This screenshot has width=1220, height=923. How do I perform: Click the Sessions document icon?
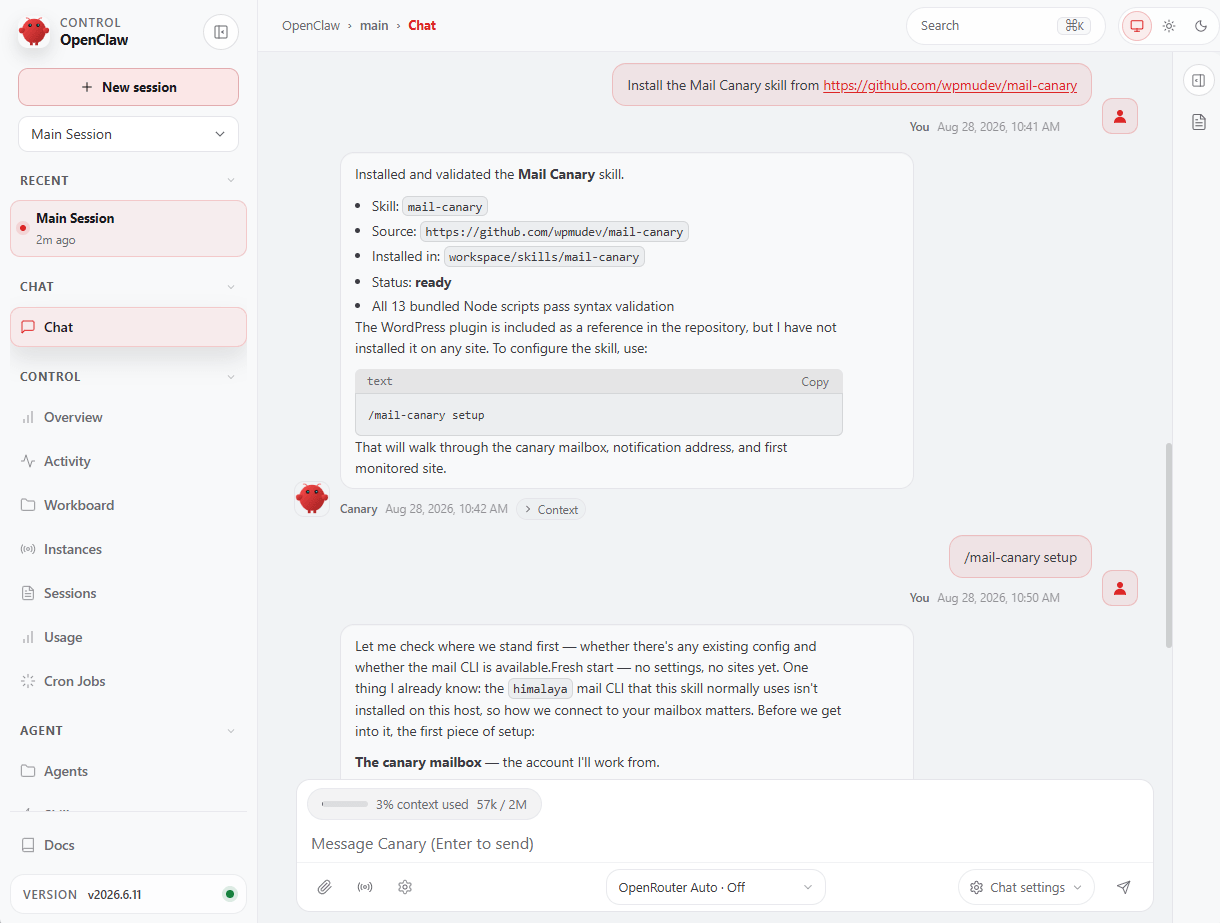point(28,593)
